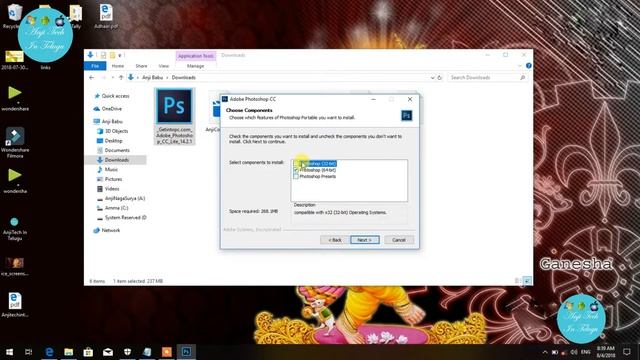The image size is (640, 360).
Task: Open AnjiNagaSurya (A:) drive in sidebar
Action: coord(124,198)
